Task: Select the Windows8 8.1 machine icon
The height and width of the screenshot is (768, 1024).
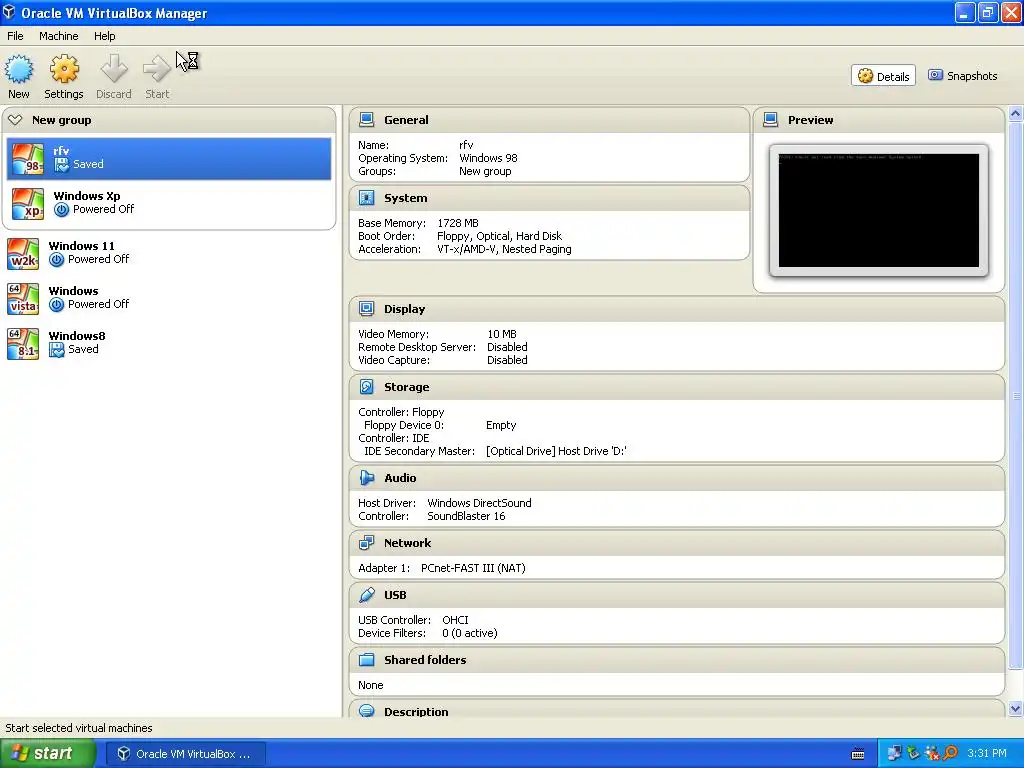Action: (23, 344)
